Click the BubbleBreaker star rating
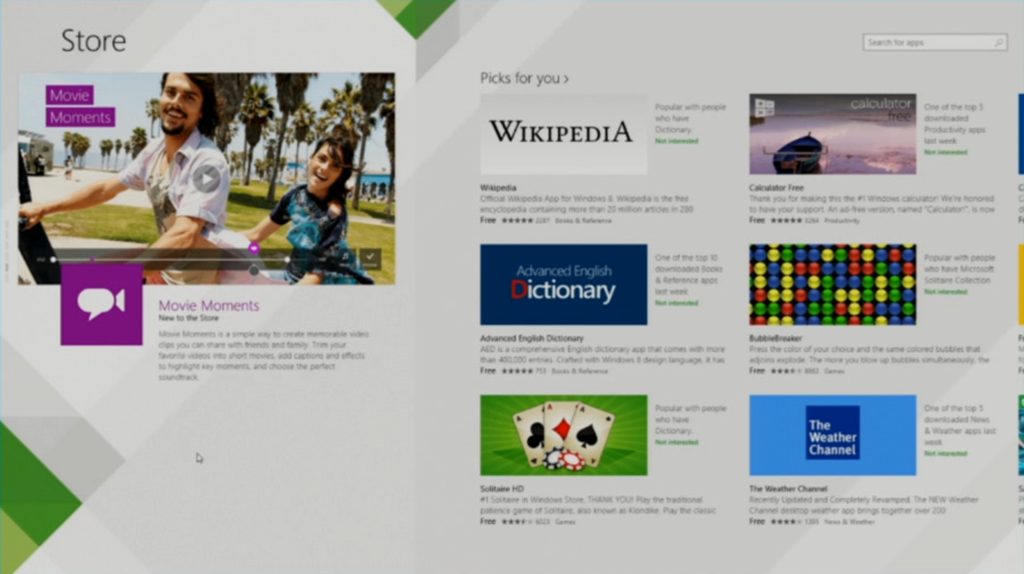Viewport: 1024px width, 574px height. pos(786,371)
